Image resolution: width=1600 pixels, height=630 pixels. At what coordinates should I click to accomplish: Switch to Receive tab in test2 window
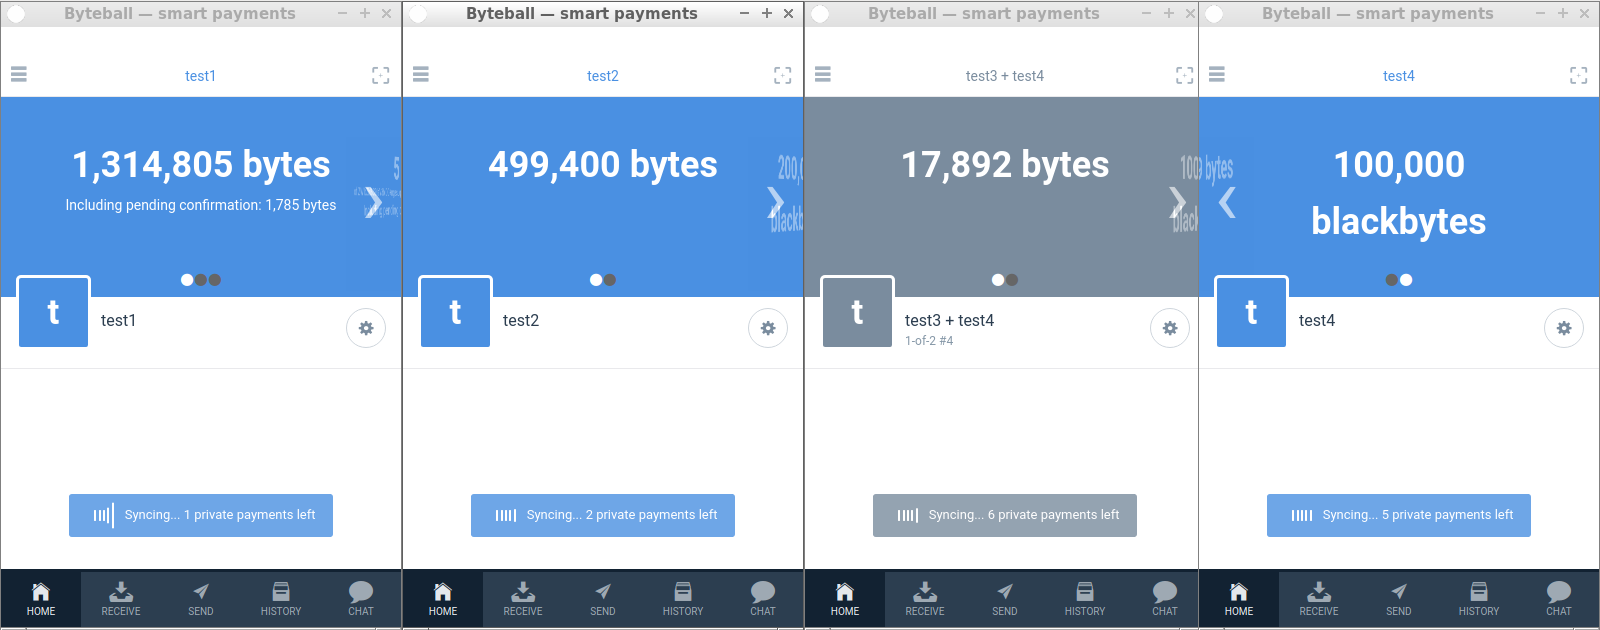523,599
